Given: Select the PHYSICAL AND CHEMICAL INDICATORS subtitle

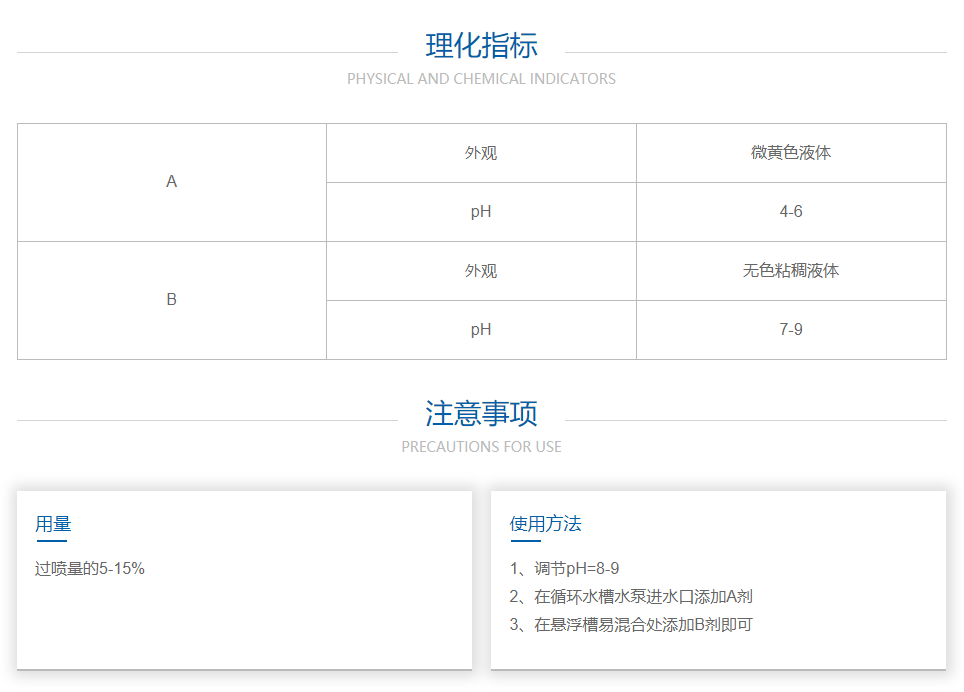Looking at the screenshot, I should (x=481, y=79).
